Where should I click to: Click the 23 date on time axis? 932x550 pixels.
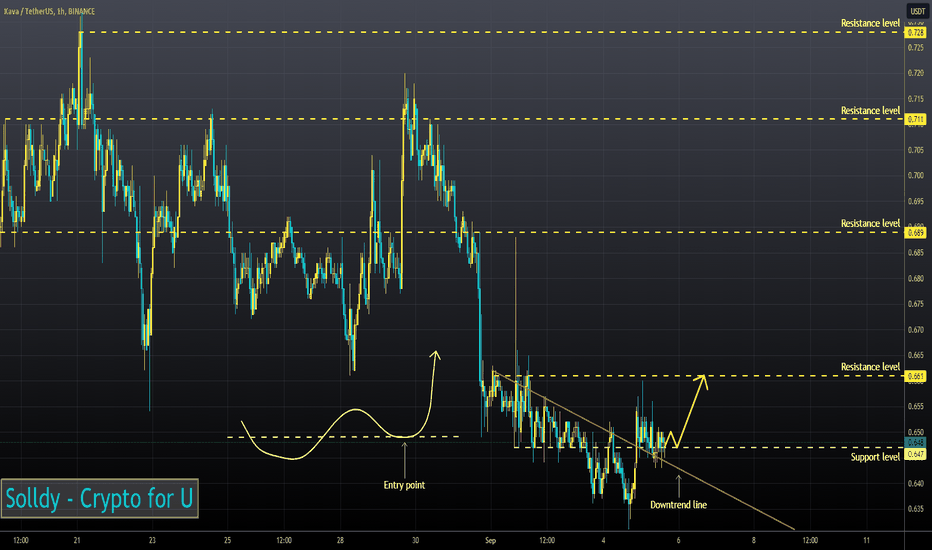(152, 540)
